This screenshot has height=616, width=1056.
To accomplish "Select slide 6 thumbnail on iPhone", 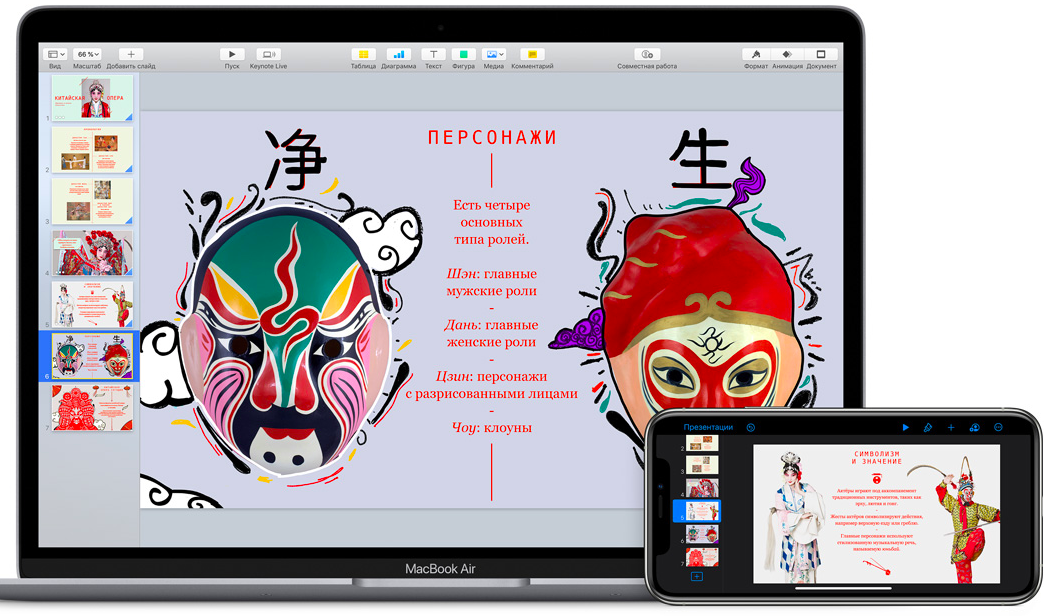I will [x=702, y=535].
